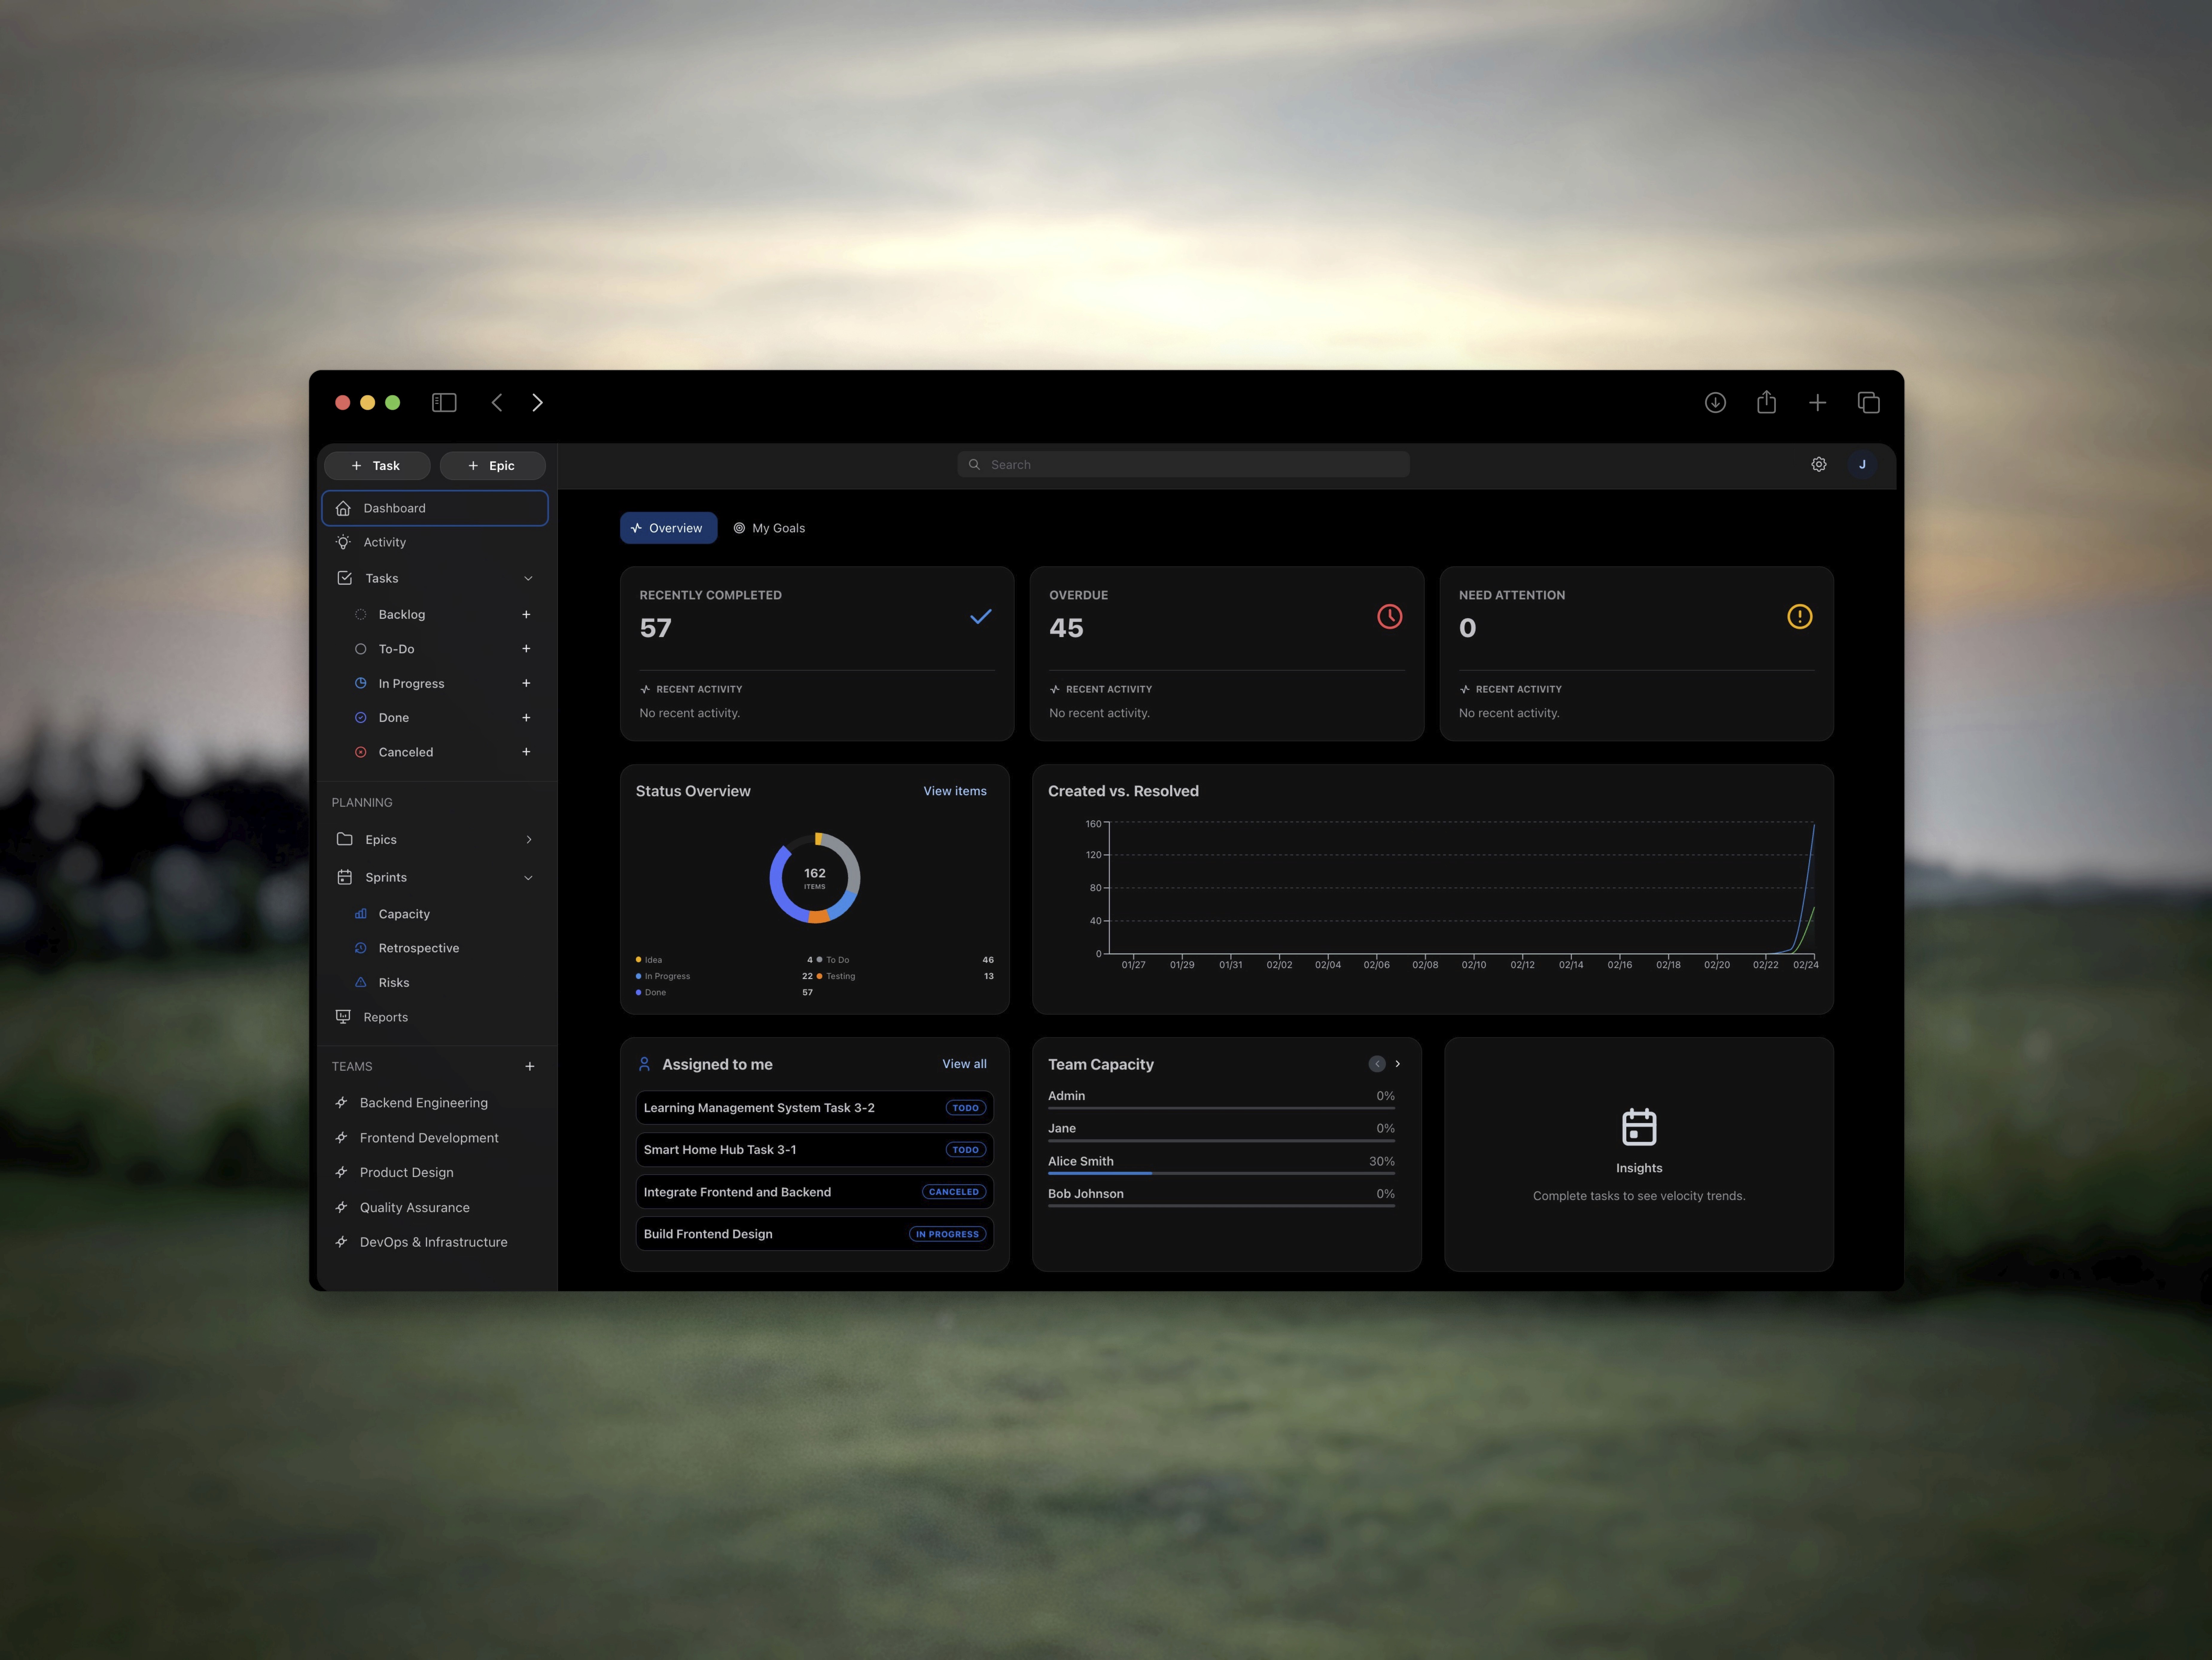Go to next Team Capacity page

point(1397,1064)
